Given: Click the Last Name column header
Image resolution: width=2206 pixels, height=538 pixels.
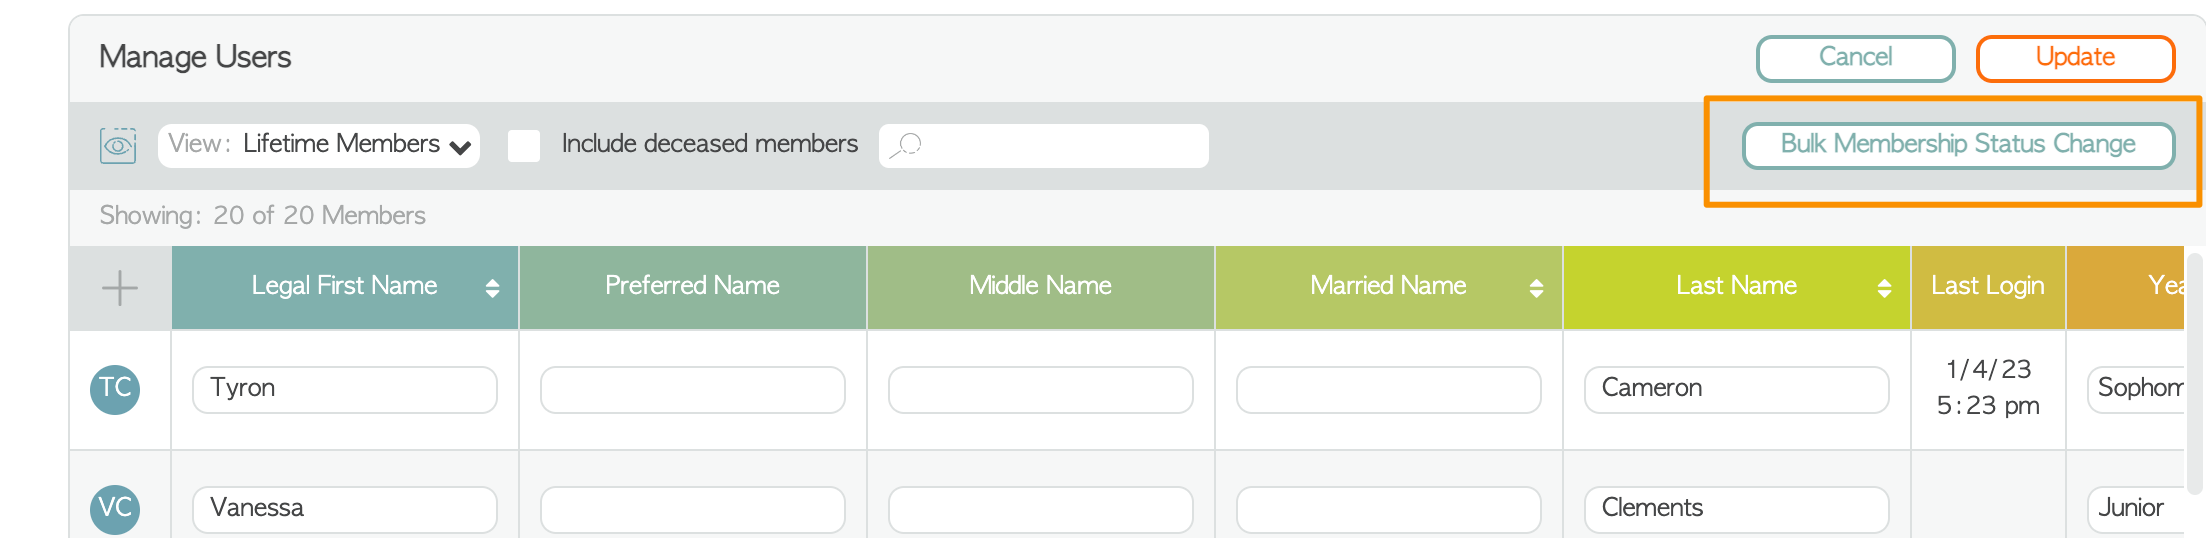Looking at the screenshot, I should [1736, 287].
